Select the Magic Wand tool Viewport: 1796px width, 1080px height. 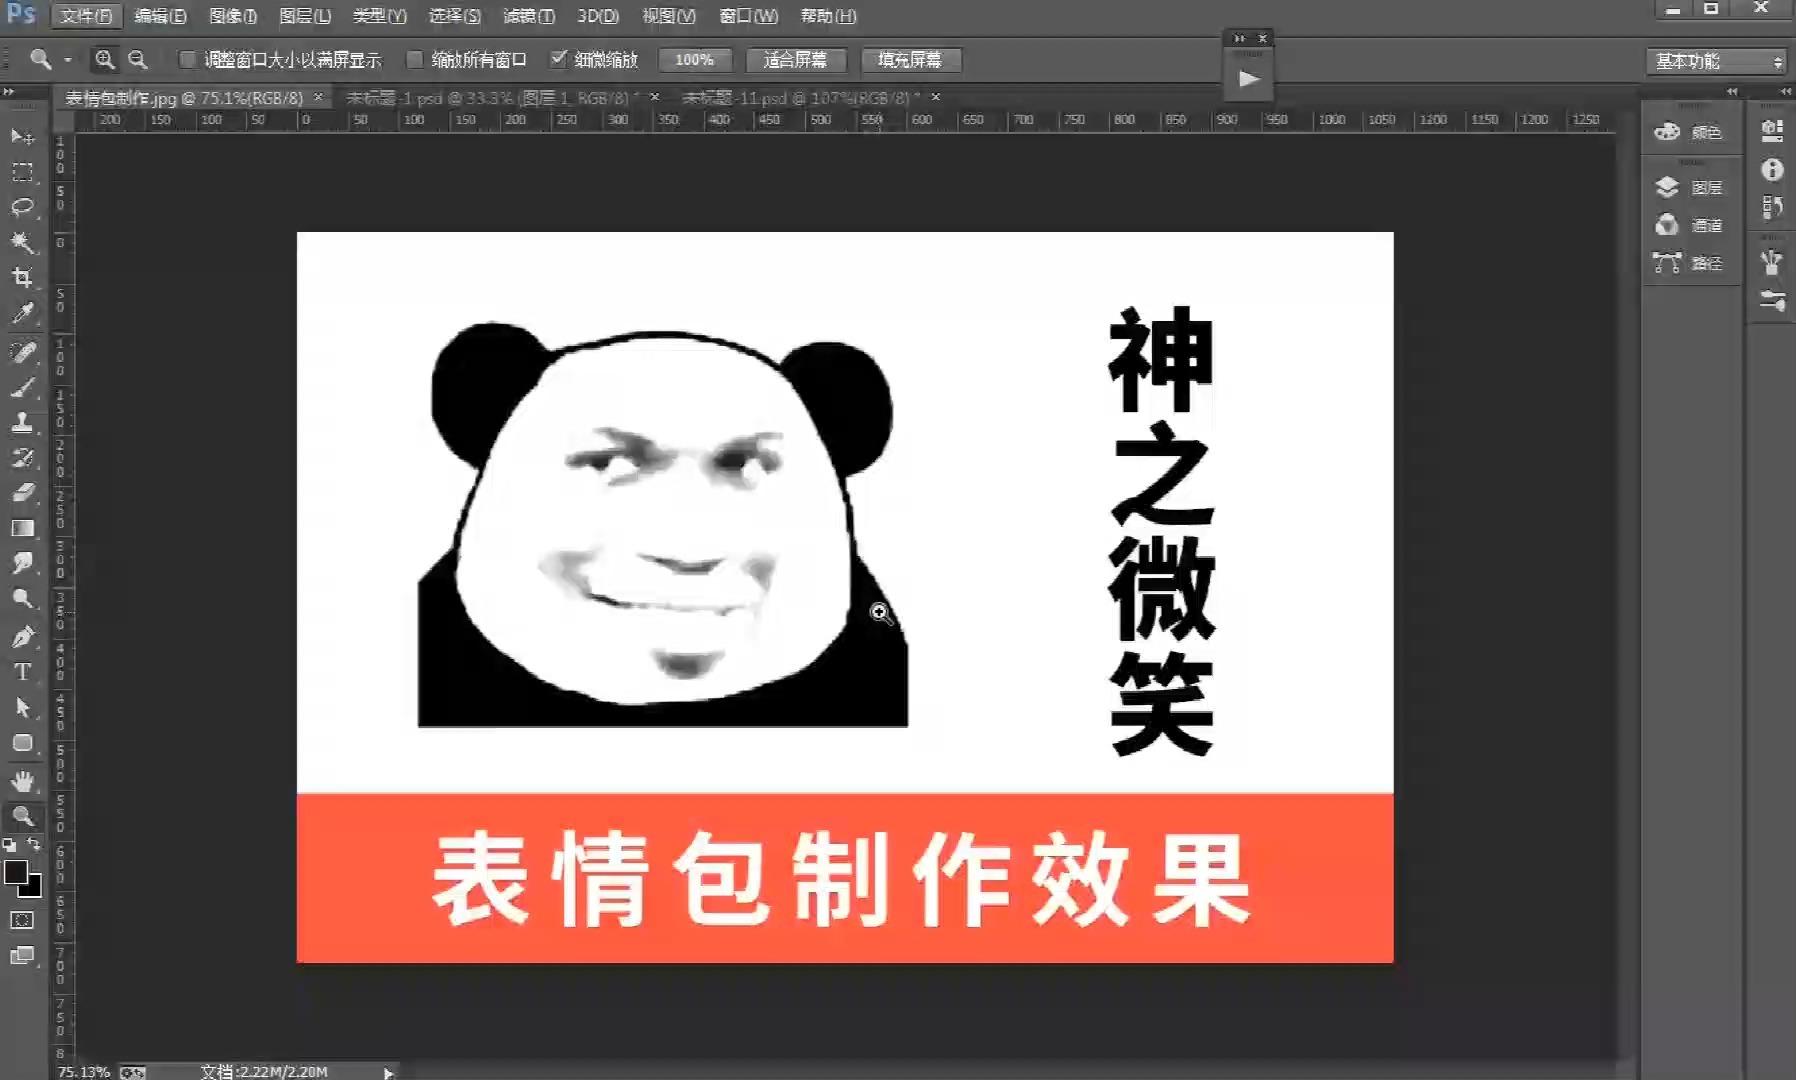22,242
